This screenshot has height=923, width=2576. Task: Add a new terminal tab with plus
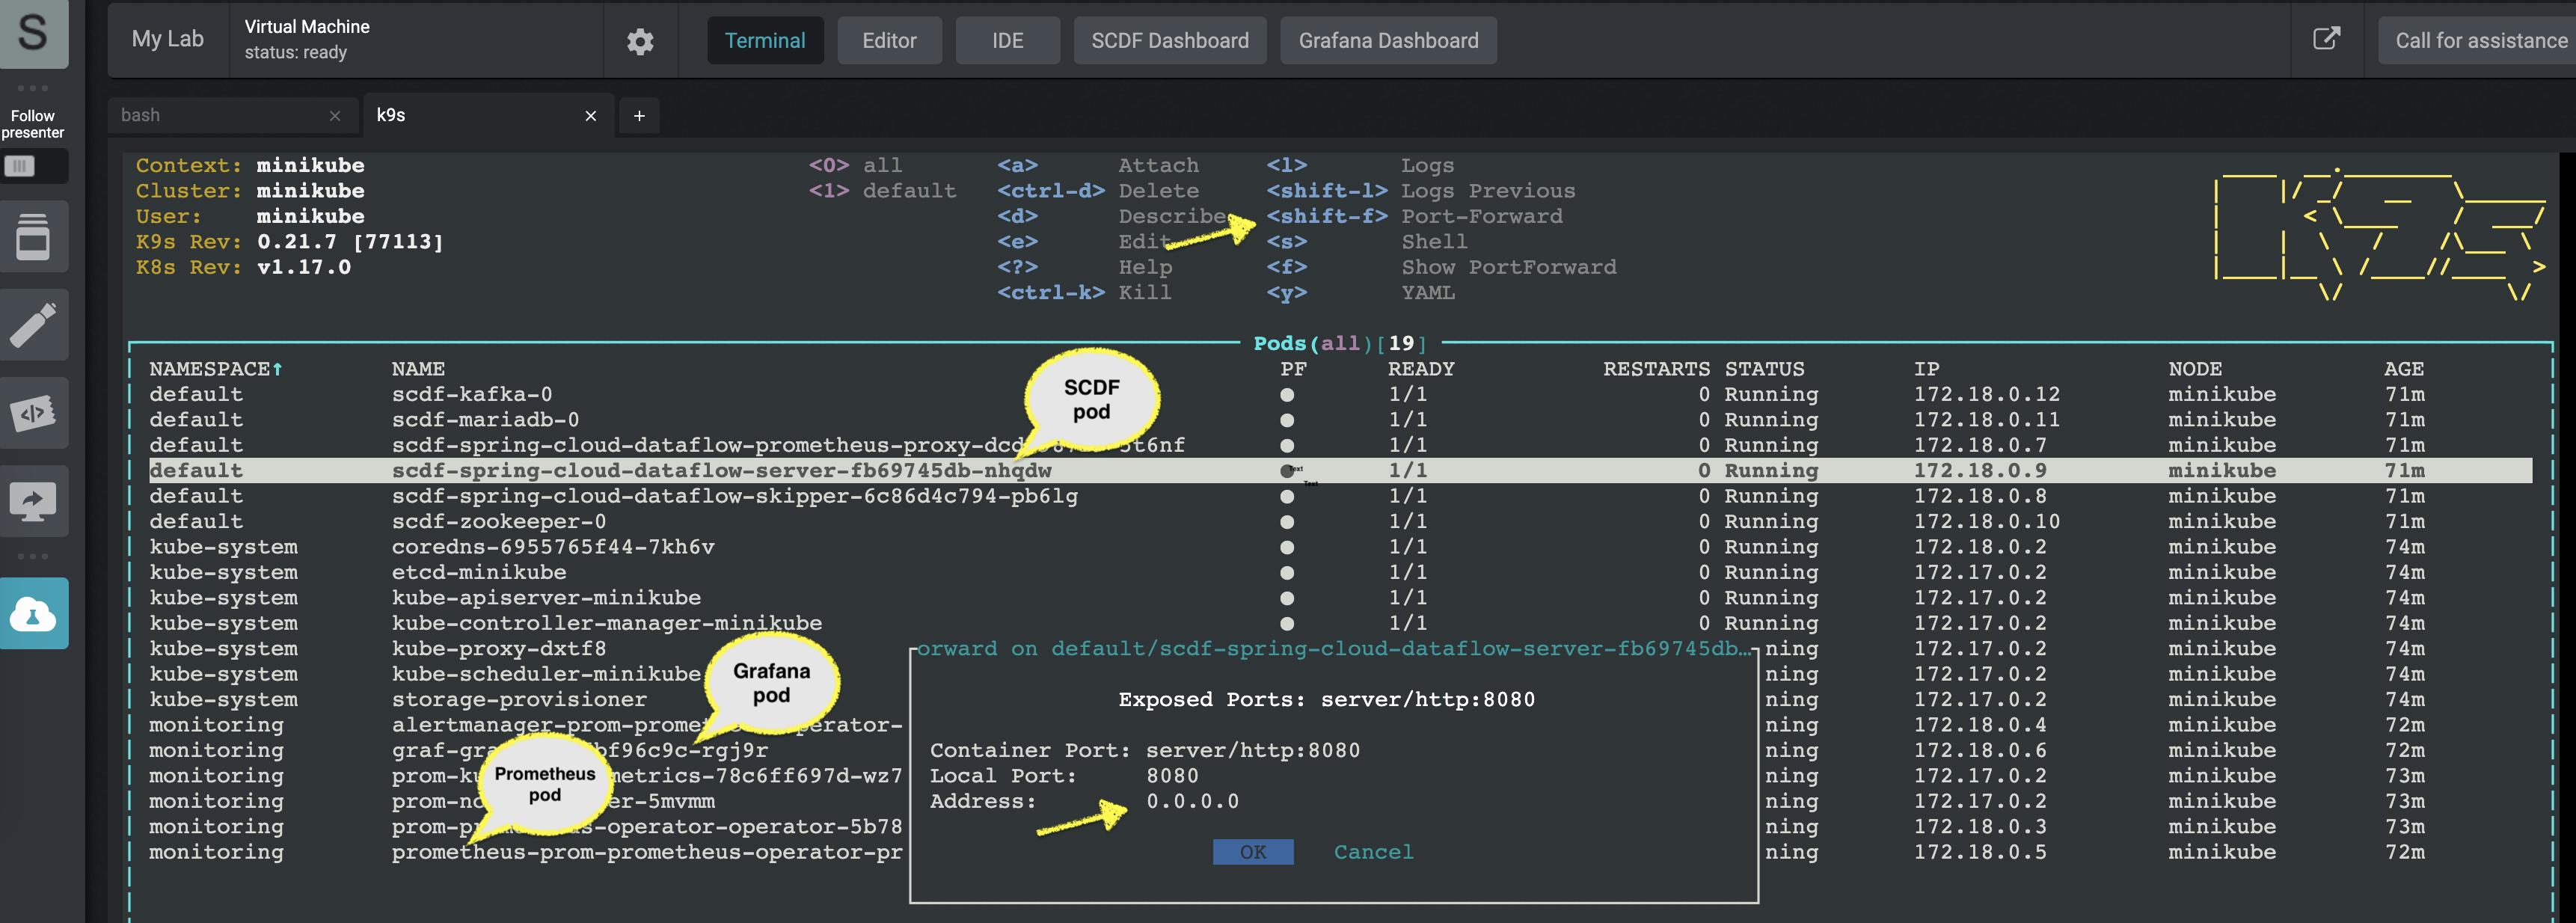(639, 116)
